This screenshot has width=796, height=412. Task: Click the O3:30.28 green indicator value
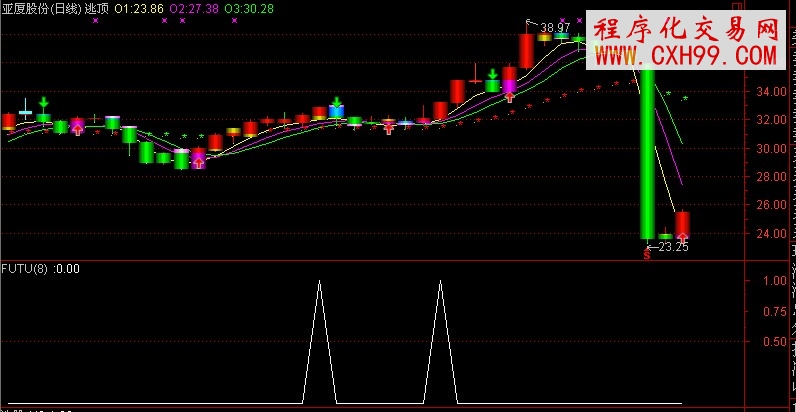(x=250, y=8)
